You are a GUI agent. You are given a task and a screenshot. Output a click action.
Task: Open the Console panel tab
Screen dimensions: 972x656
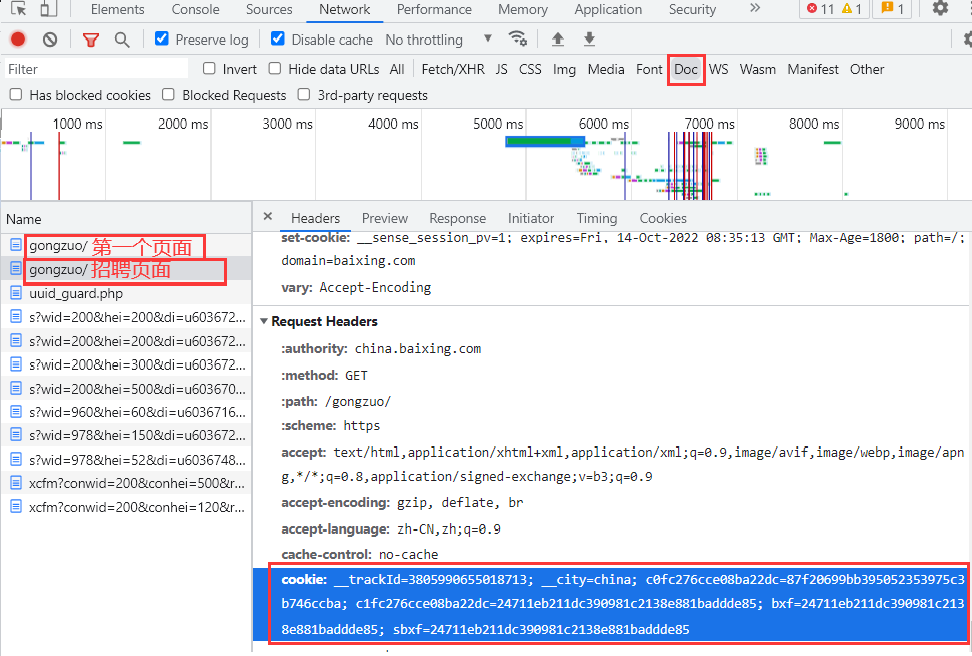point(195,9)
